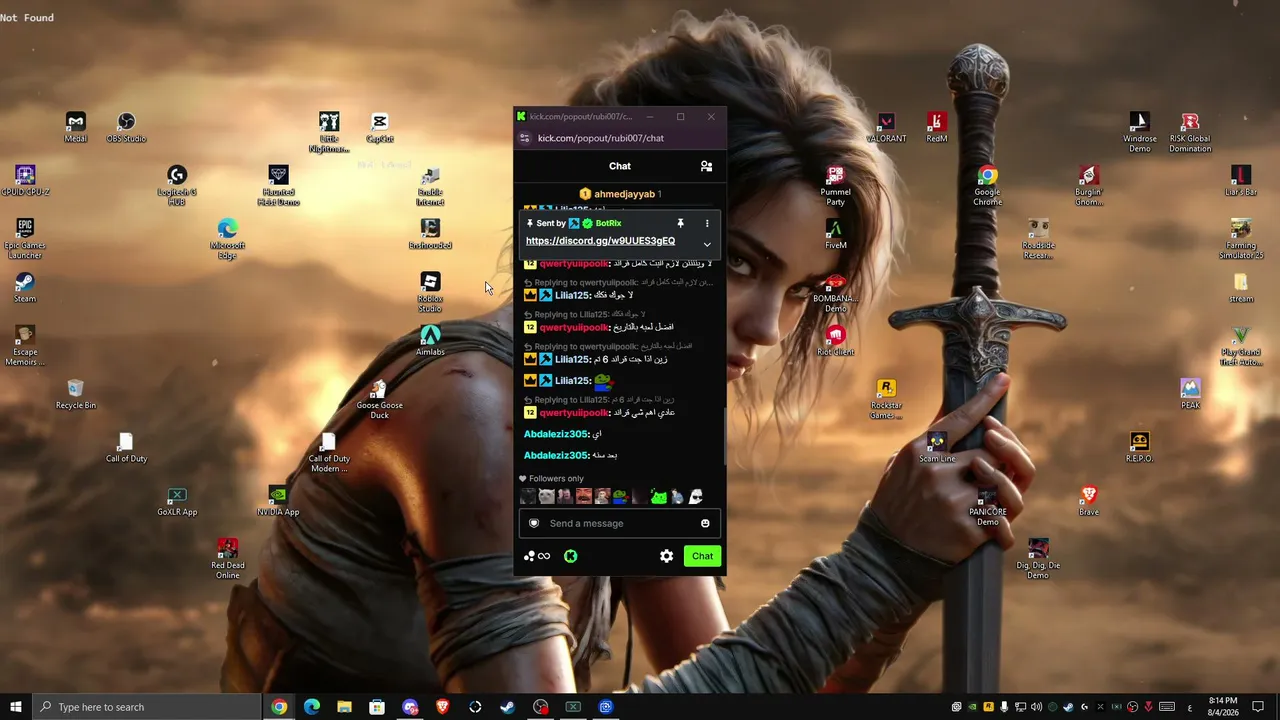Select the Liar's Bar desktop icon
Image resolution: width=1280 pixels, height=720 pixels.
point(1240,181)
